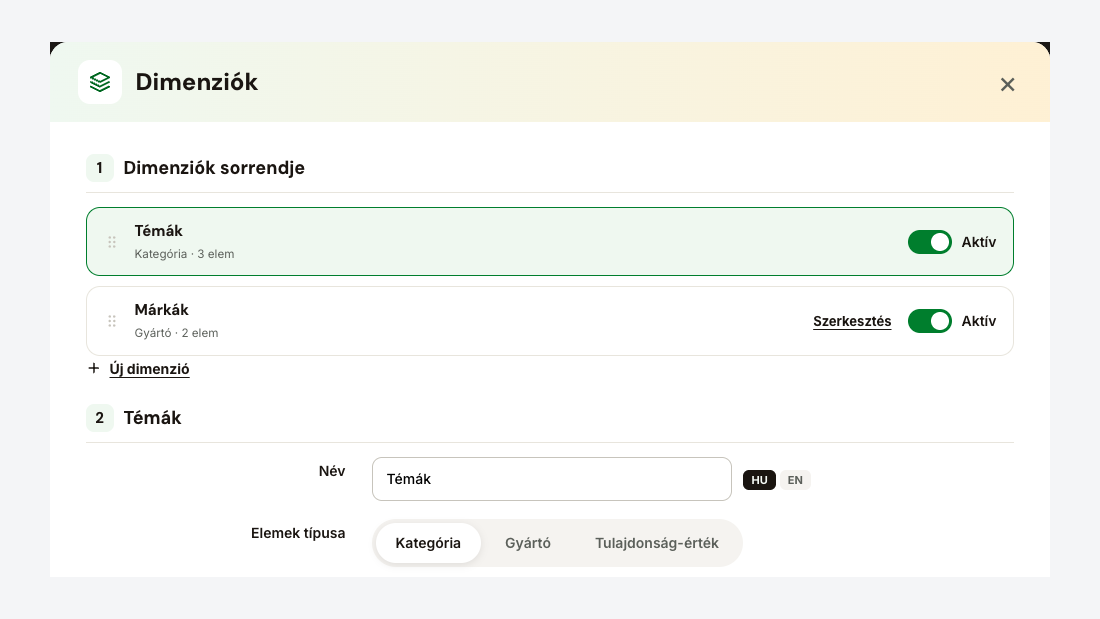Grab the Márkák row drag handle
Screen dimensions: 1100x619
[112, 321]
